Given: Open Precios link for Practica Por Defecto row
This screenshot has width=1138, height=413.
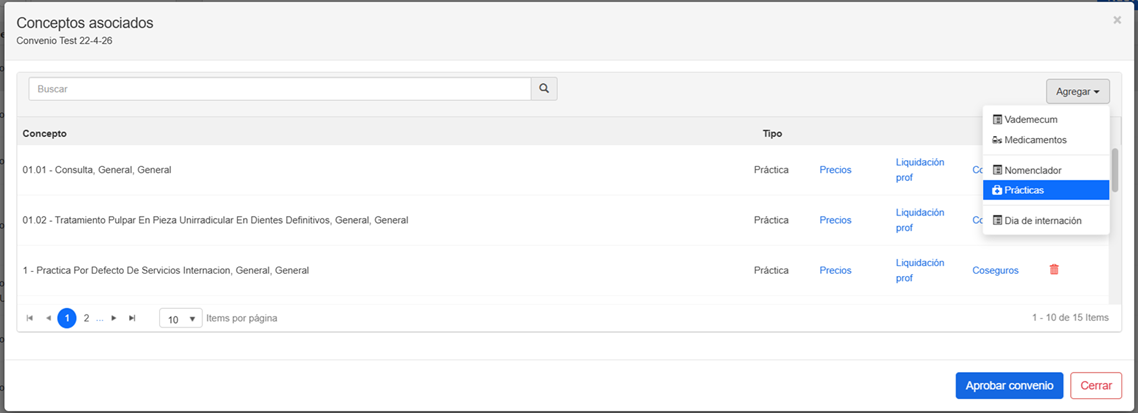Looking at the screenshot, I should (835, 270).
